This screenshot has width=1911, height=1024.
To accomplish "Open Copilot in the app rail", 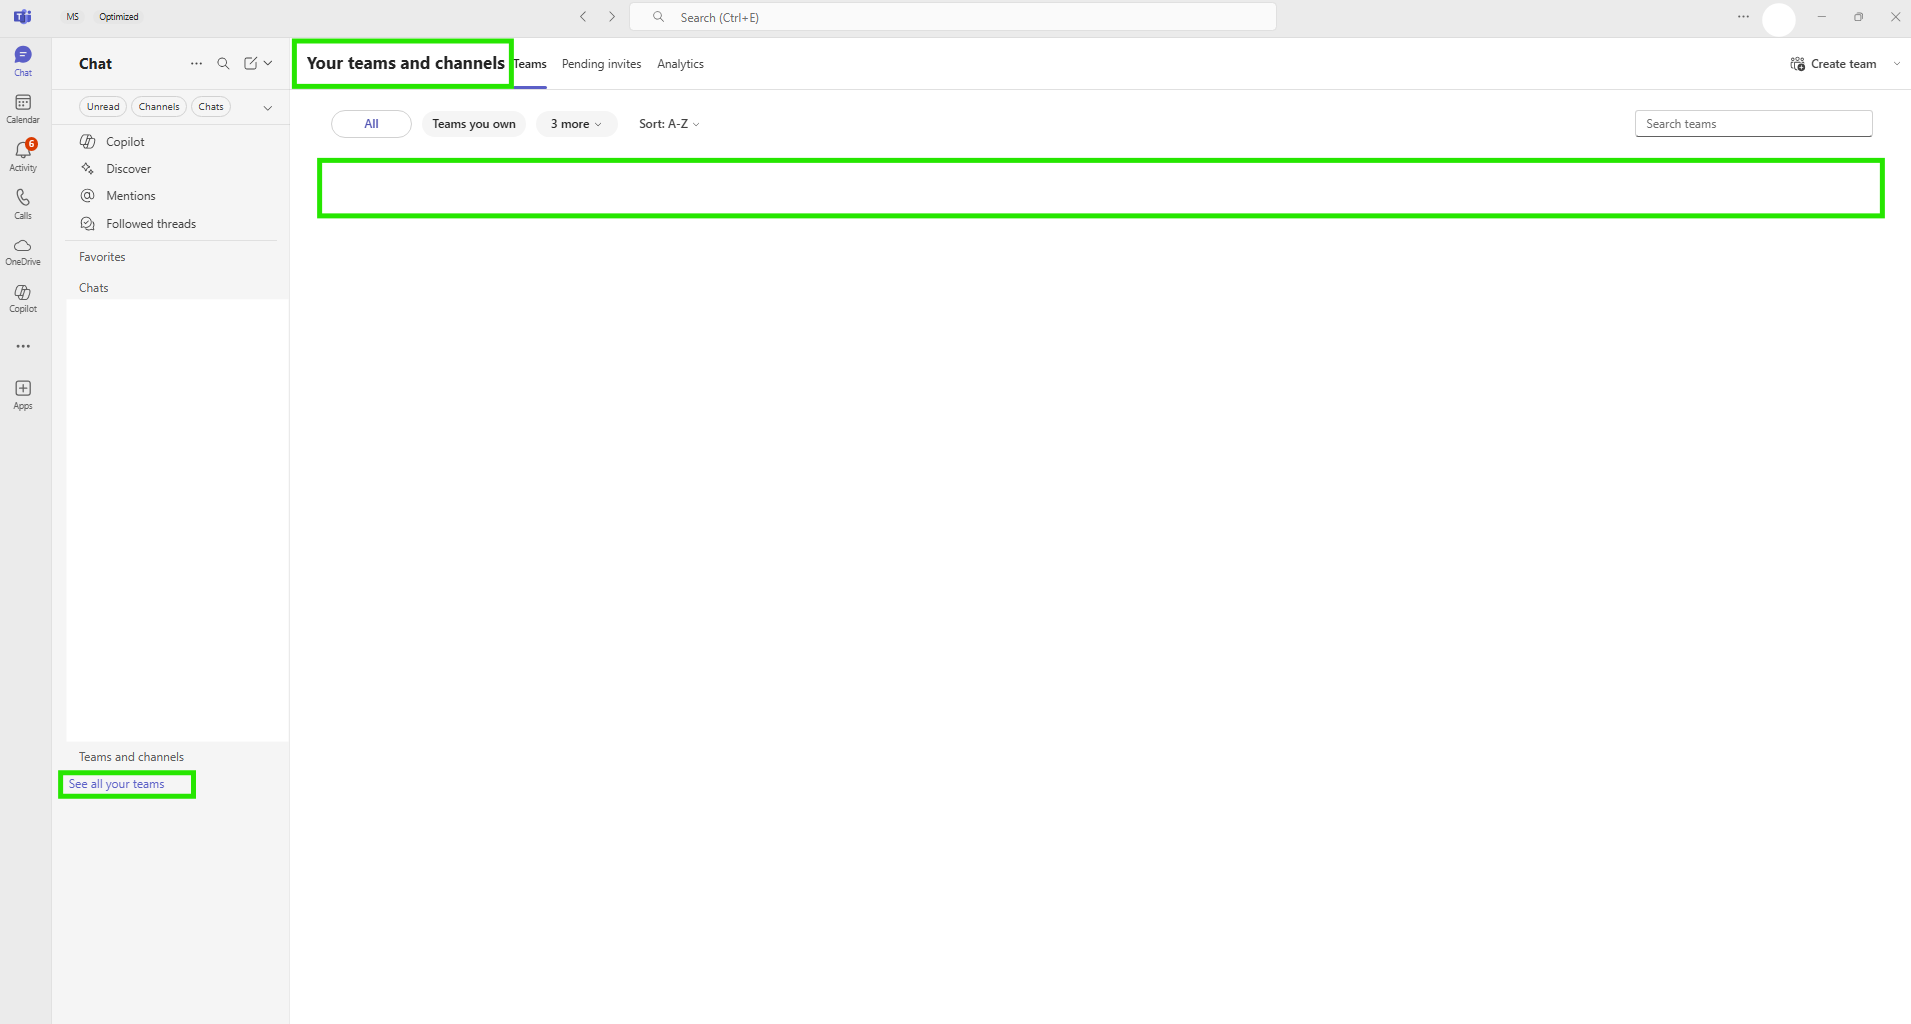I will (23, 298).
